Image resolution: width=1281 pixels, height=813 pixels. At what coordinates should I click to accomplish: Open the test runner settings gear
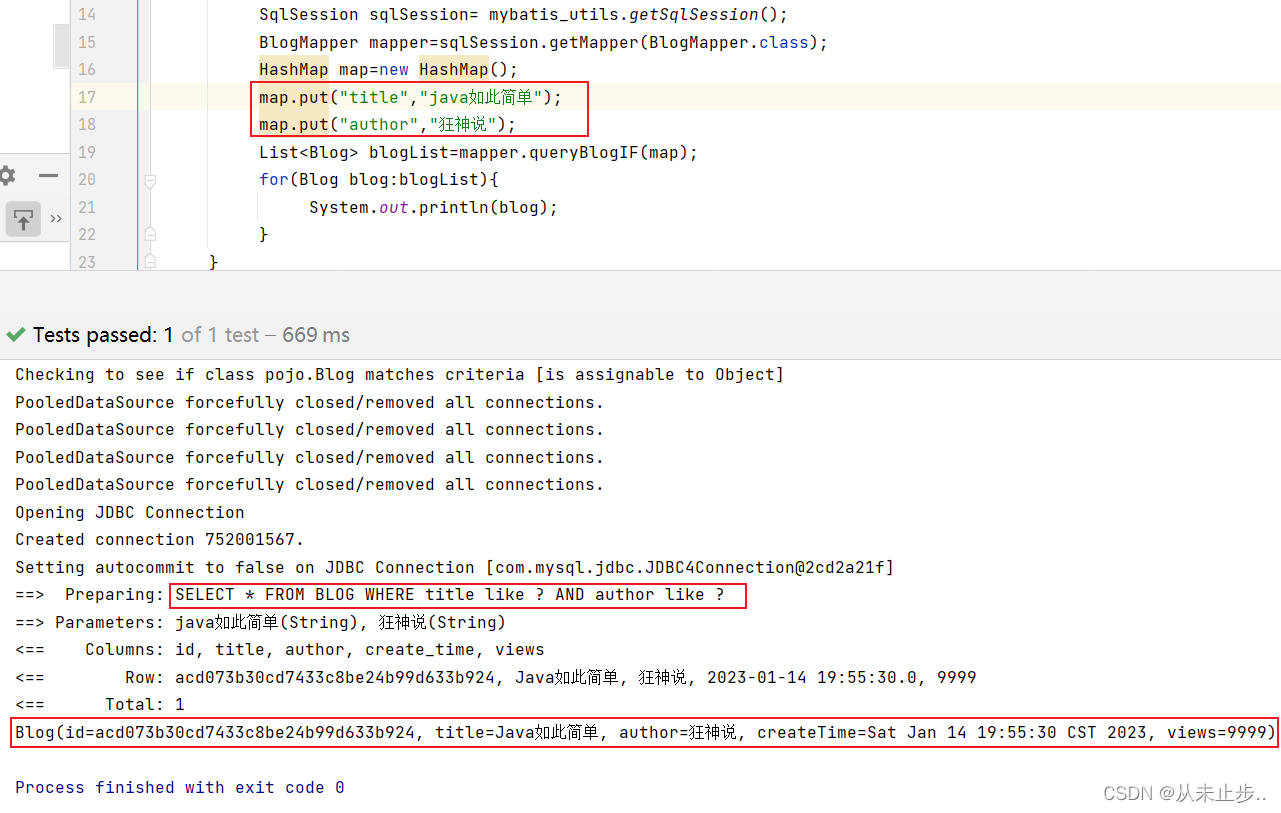[6, 176]
